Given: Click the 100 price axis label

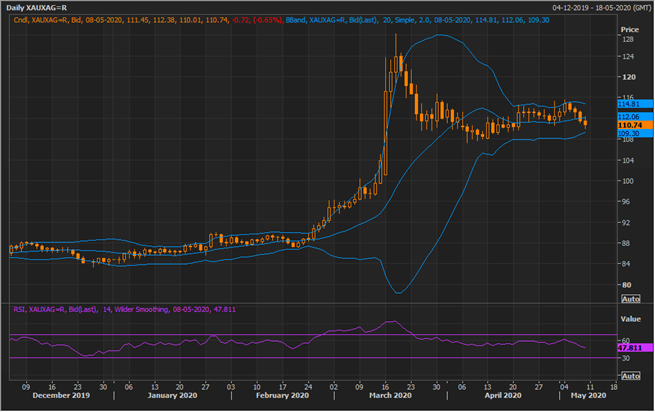Looking at the screenshot, I should tap(628, 181).
